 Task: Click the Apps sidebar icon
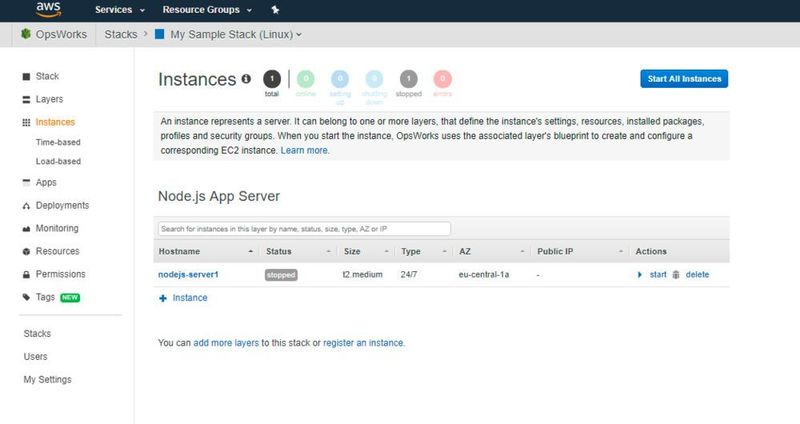pyautogui.click(x=26, y=182)
